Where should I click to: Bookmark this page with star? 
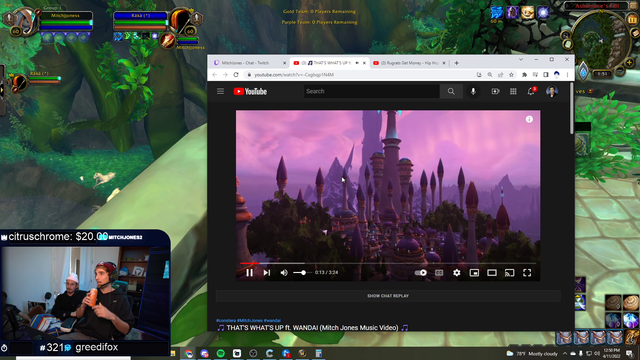[511, 75]
